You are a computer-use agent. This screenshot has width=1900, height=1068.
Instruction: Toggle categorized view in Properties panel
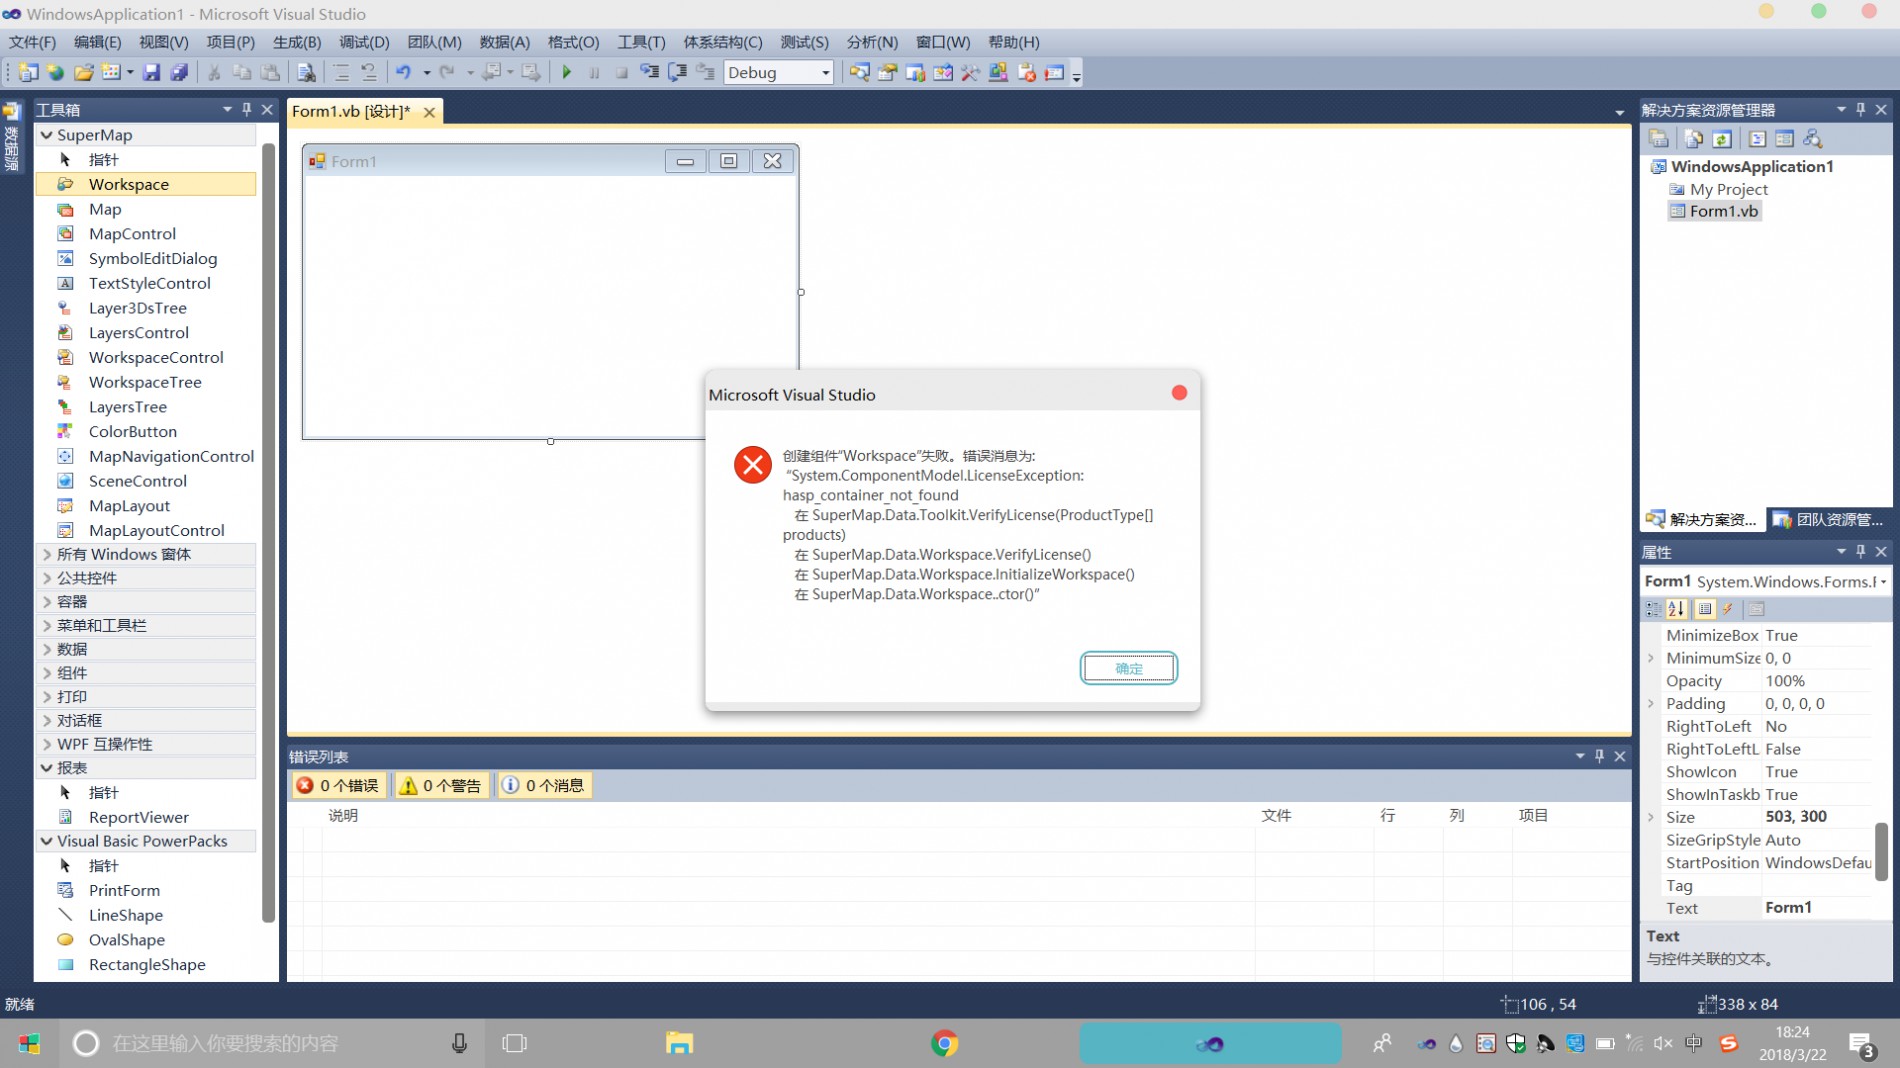1654,609
